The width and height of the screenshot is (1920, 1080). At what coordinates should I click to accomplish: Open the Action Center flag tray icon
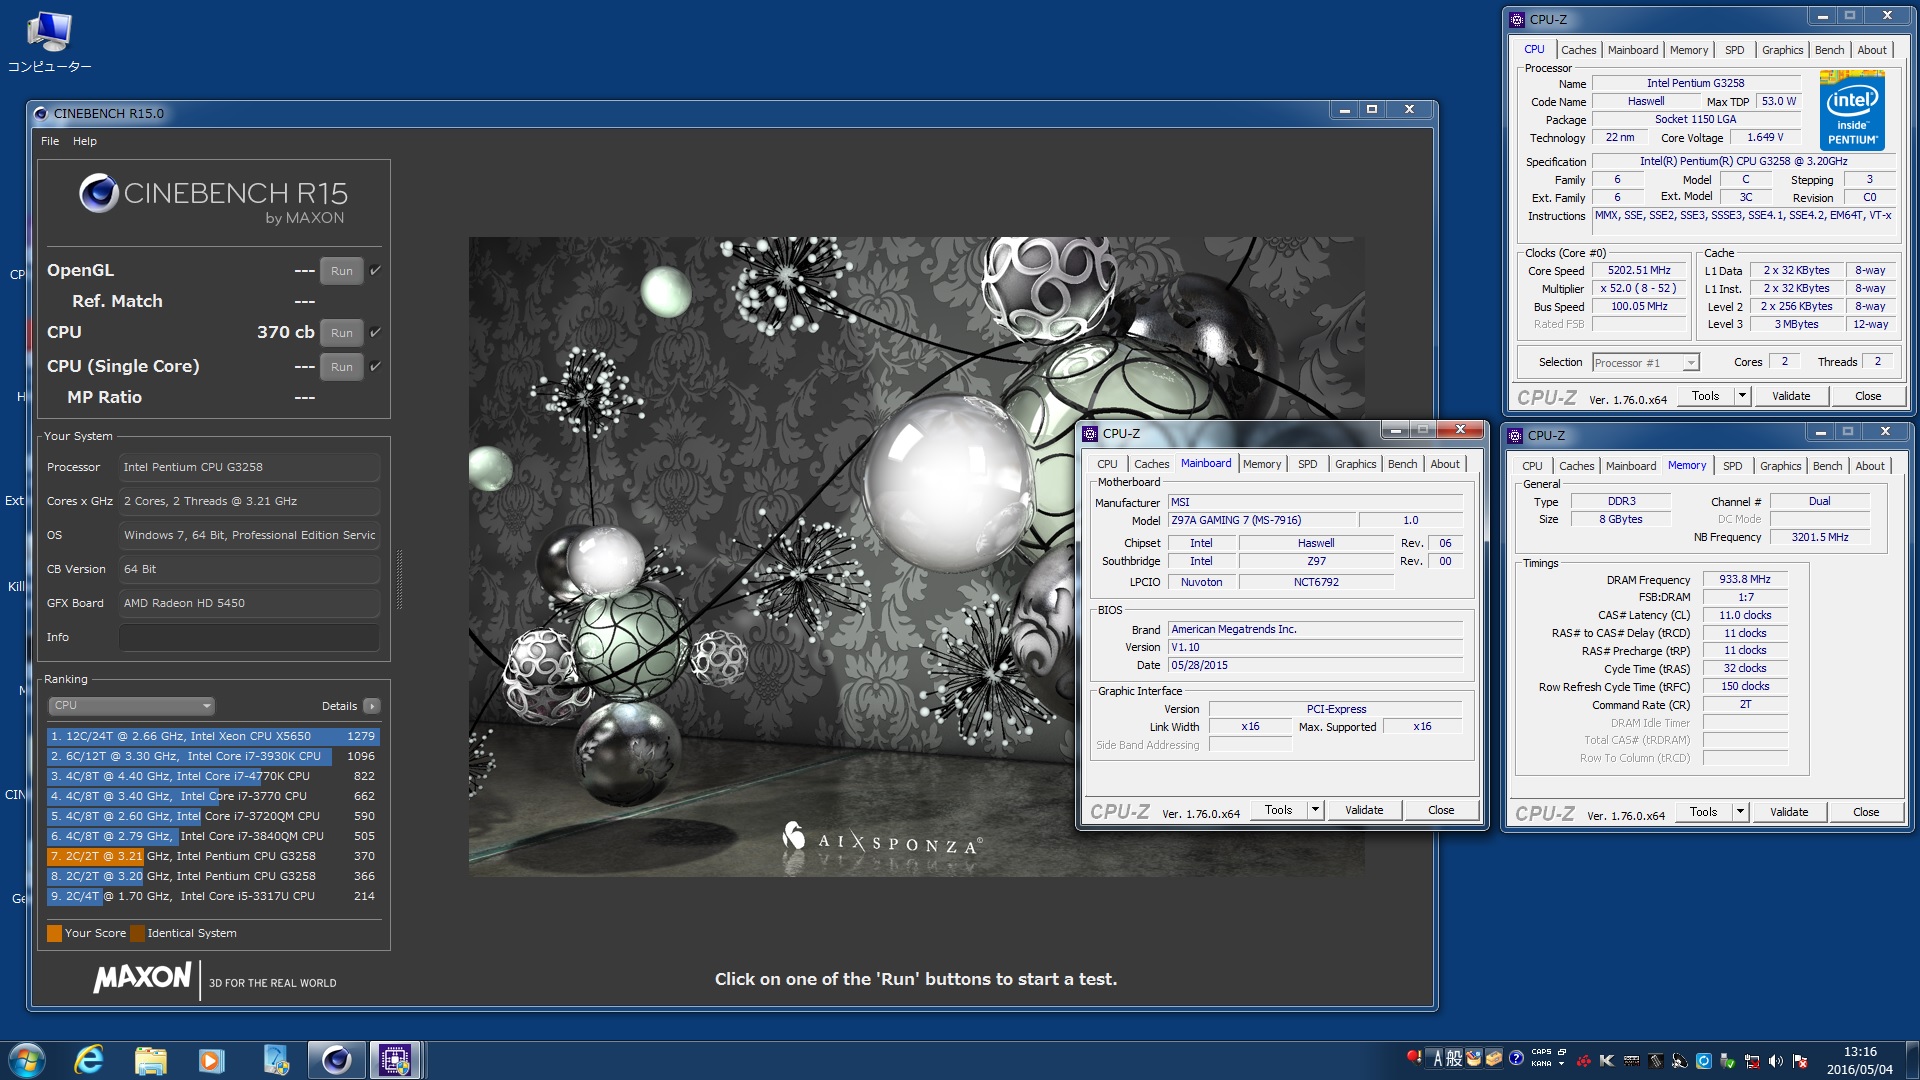coord(1800,1061)
